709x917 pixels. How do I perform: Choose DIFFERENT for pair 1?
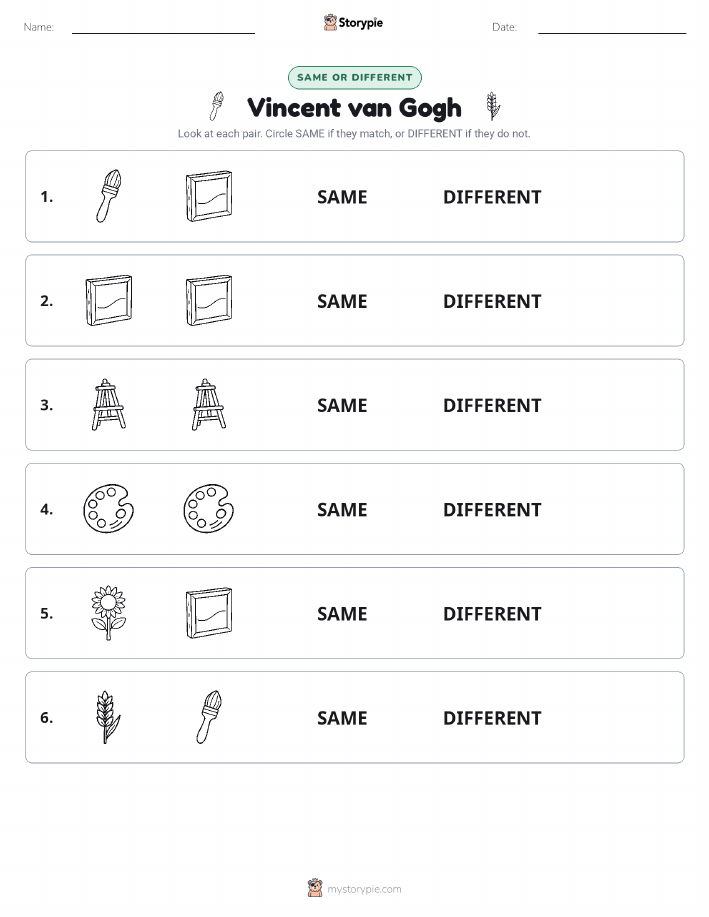[492, 197]
